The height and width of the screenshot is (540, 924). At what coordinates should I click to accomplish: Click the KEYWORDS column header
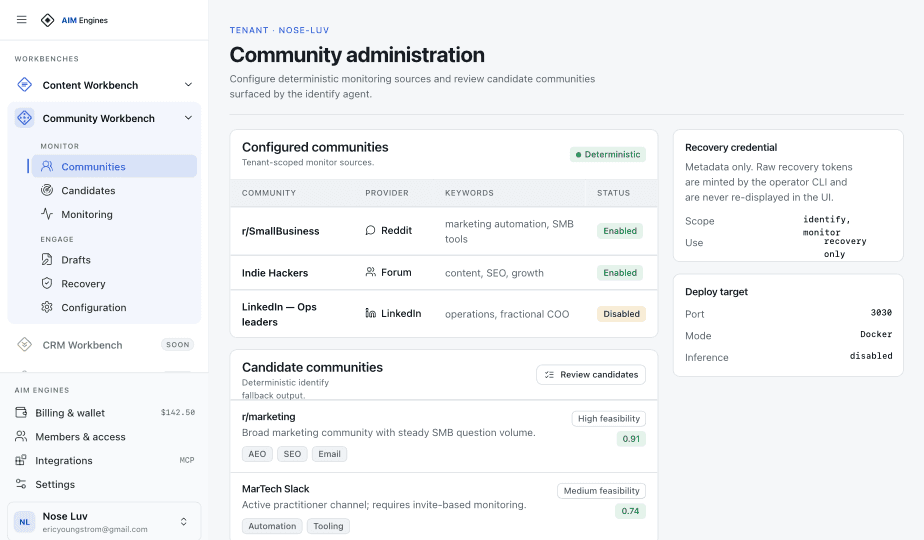pyautogui.click(x=469, y=193)
